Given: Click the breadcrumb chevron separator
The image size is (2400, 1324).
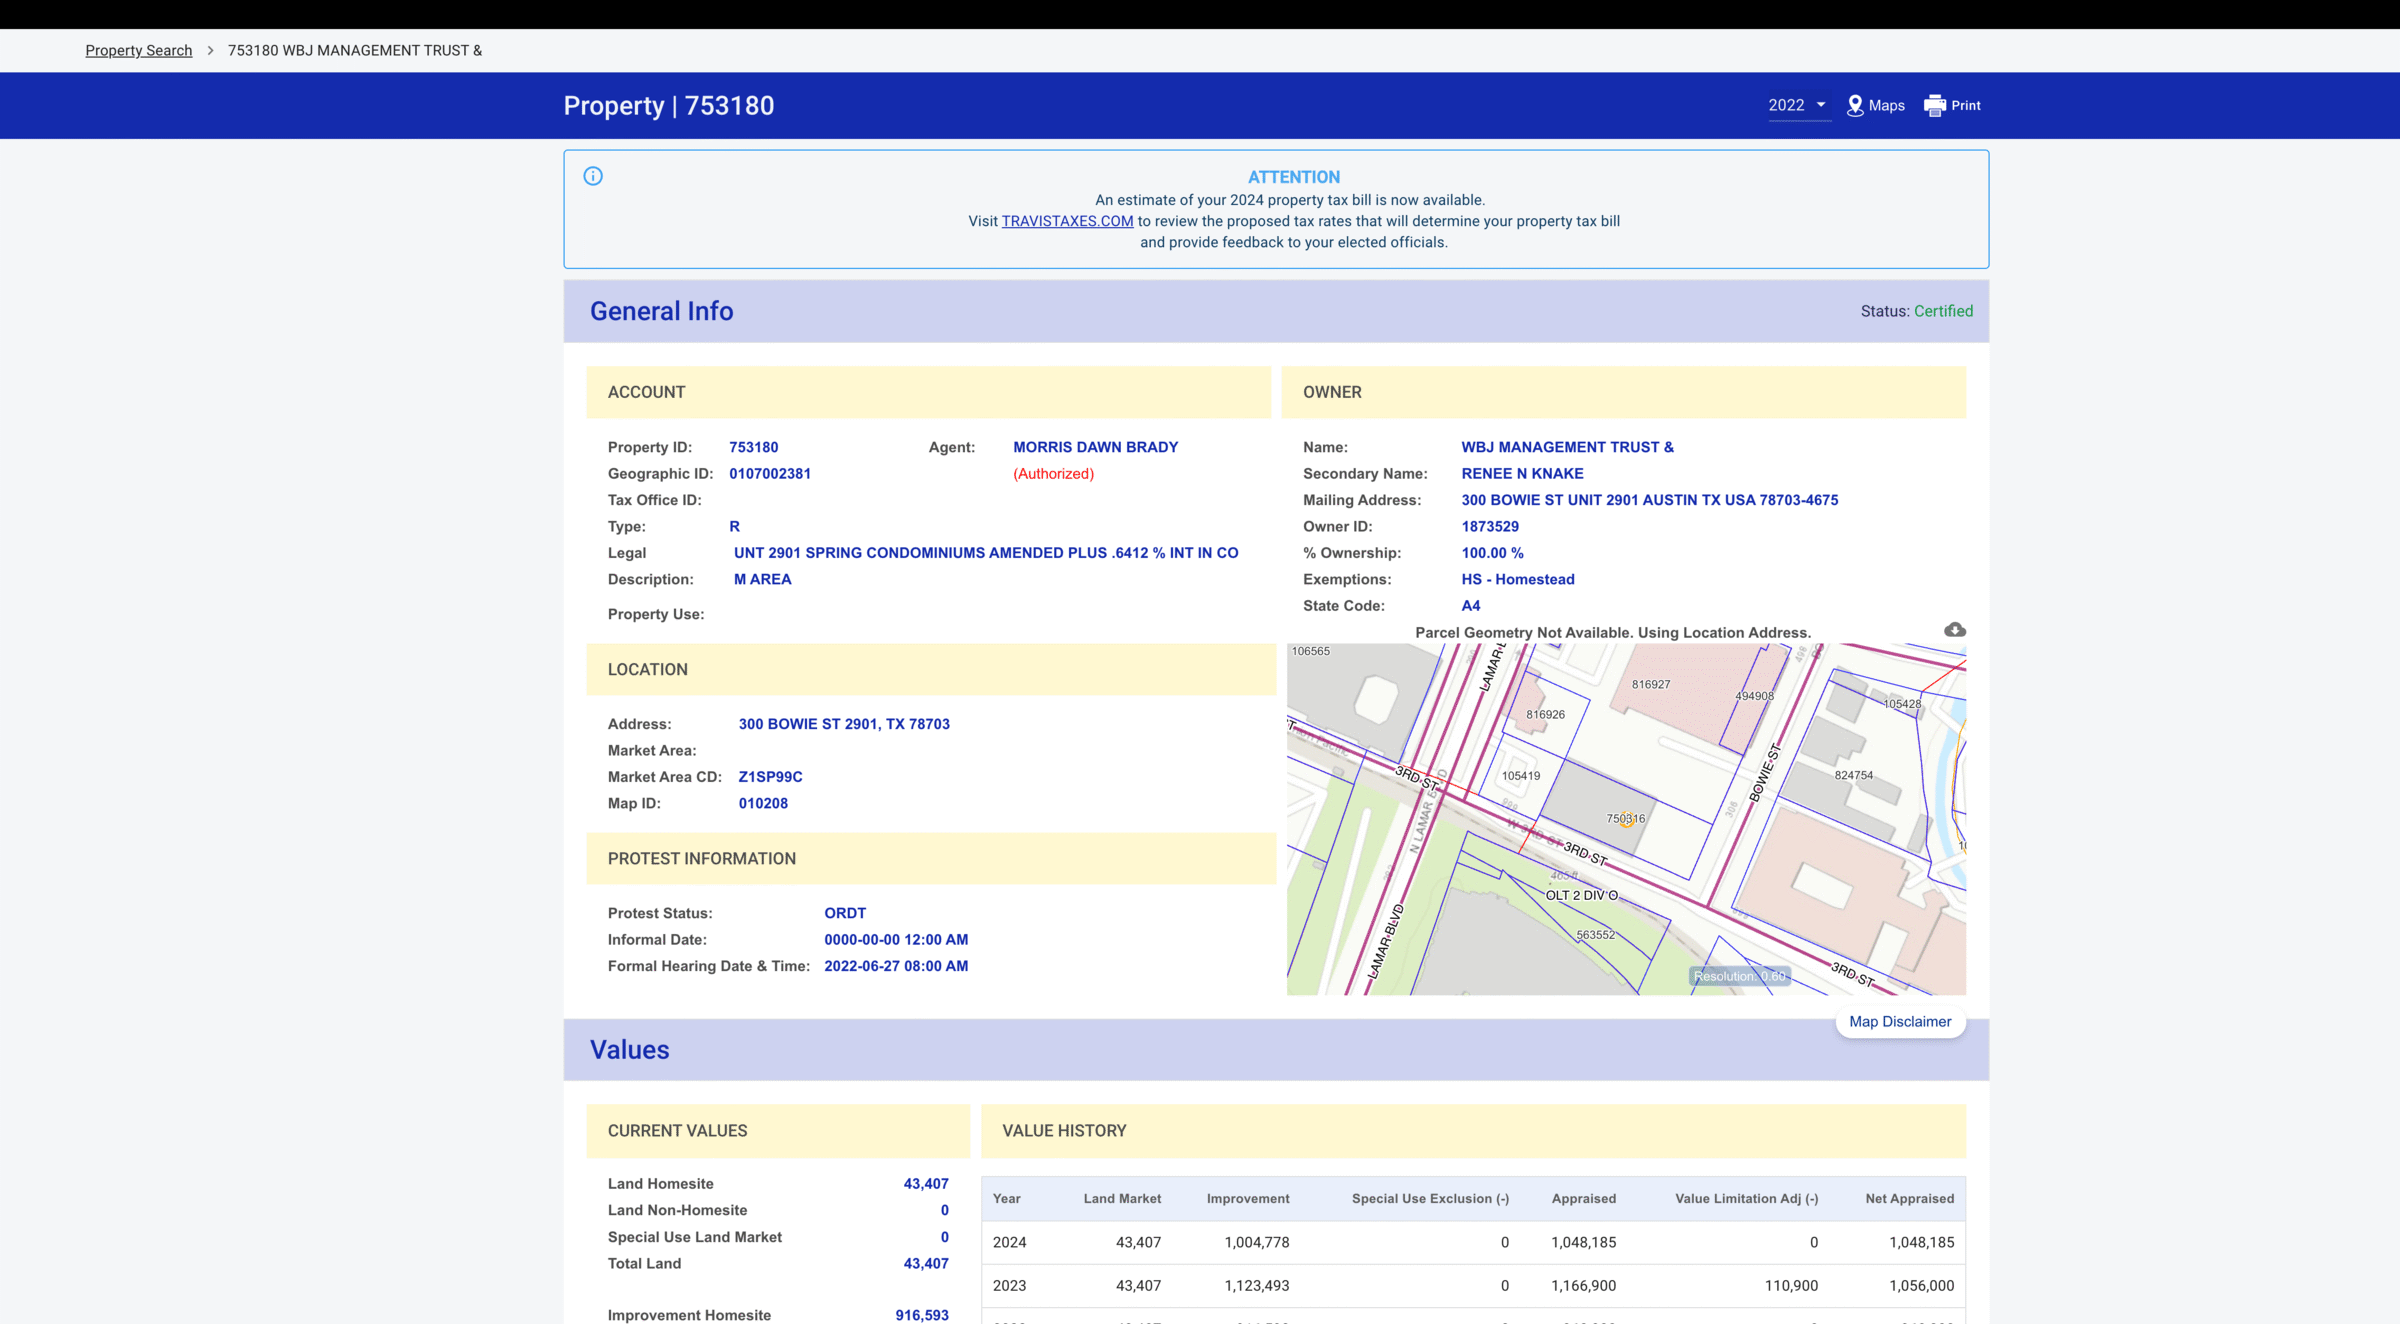Looking at the screenshot, I should (210, 51).
